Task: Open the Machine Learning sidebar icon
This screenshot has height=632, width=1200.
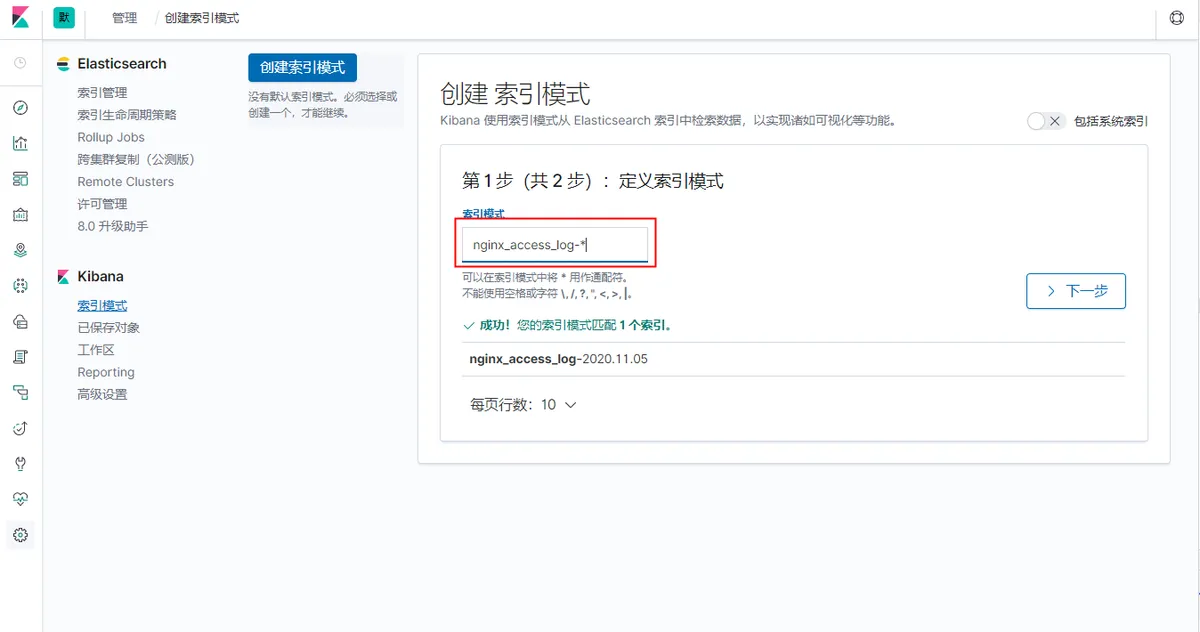Action: (x=20, y=286)
